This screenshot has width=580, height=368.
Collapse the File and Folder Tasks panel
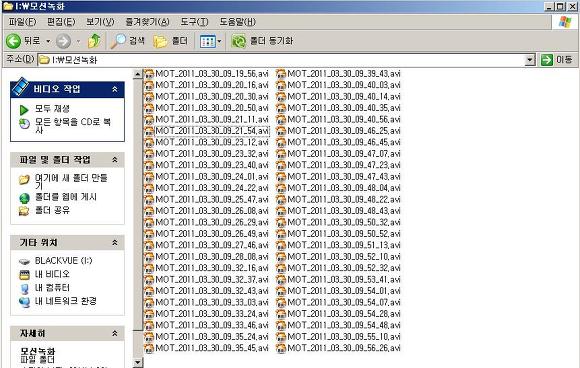115,160
